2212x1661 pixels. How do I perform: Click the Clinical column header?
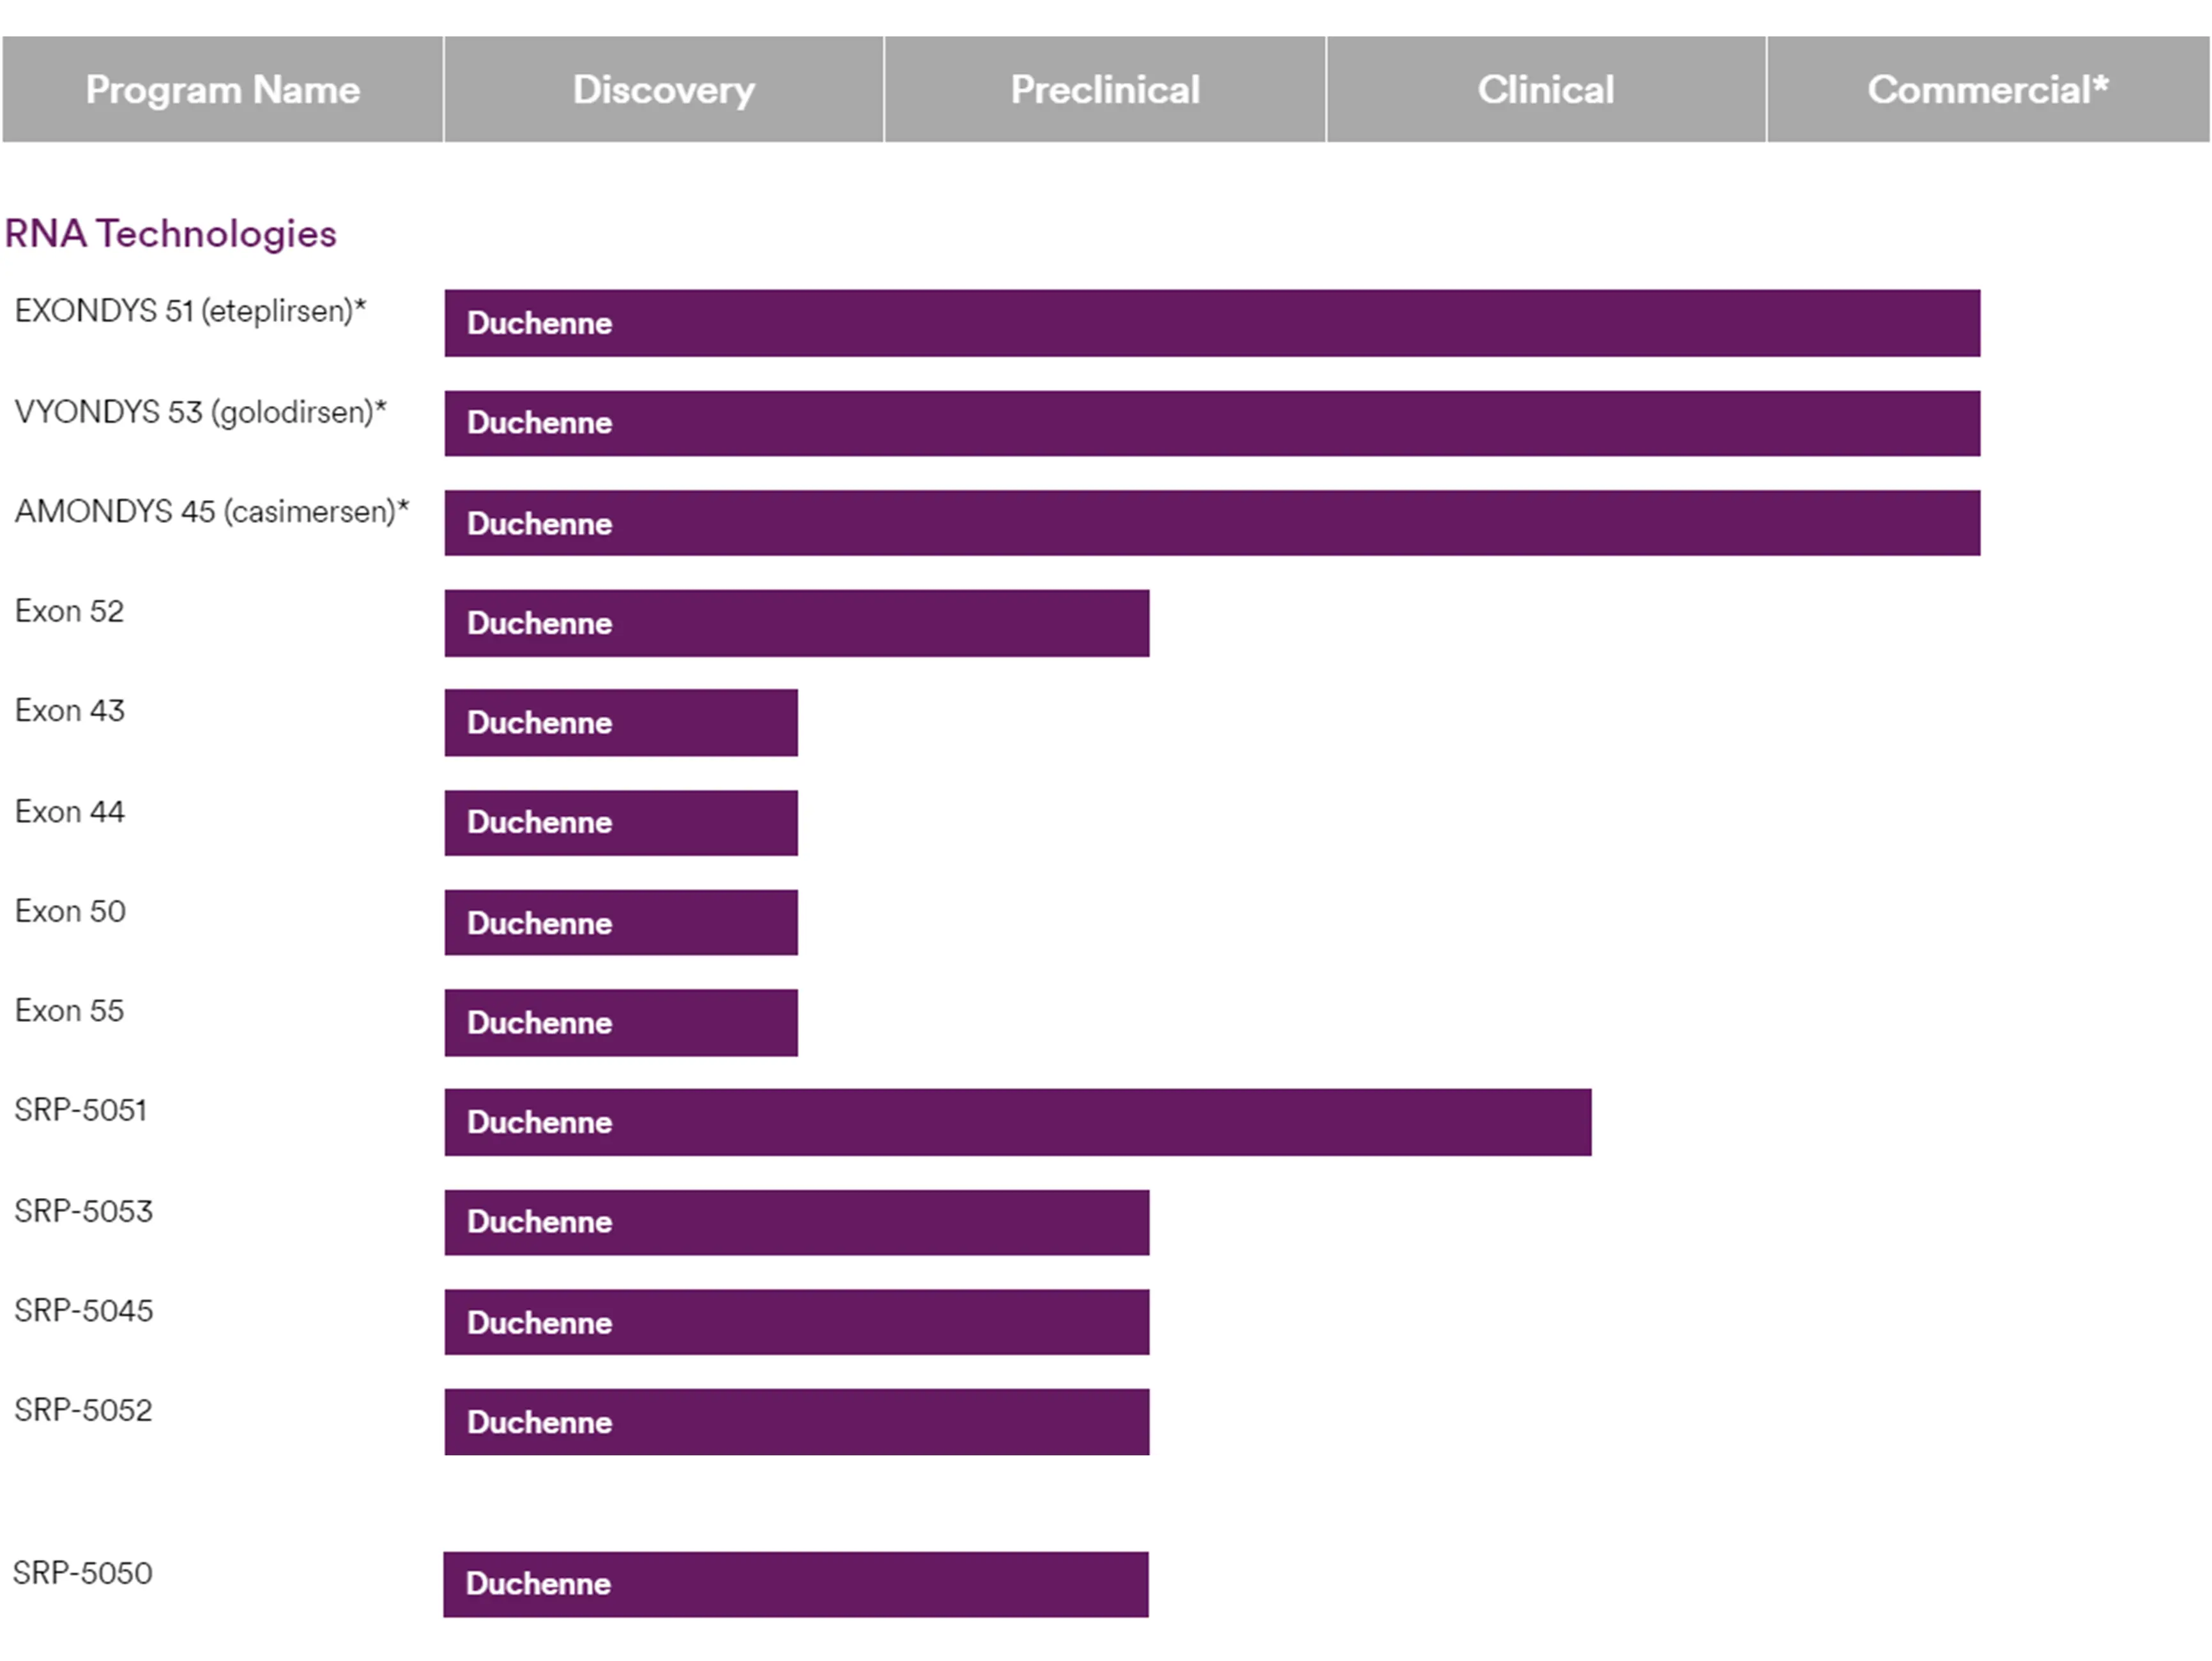[1545, 90]
